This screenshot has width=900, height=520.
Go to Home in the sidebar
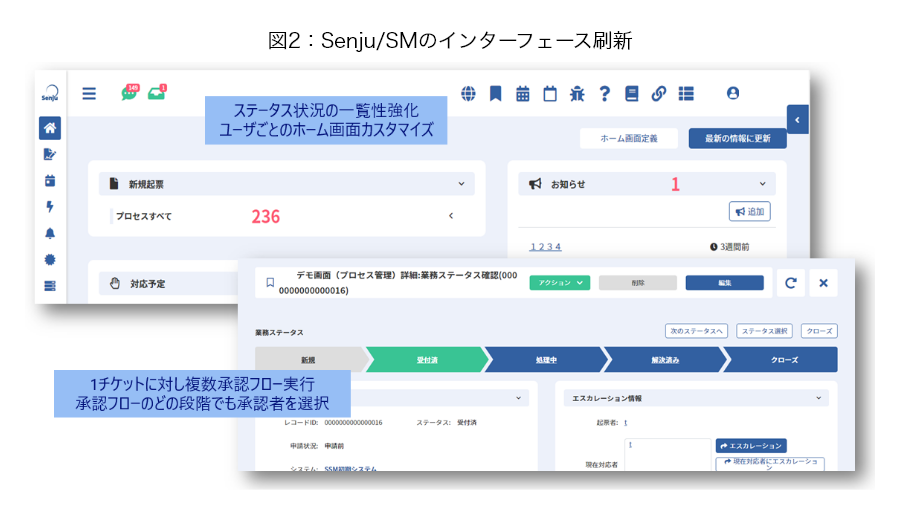(x=50, y=128)
